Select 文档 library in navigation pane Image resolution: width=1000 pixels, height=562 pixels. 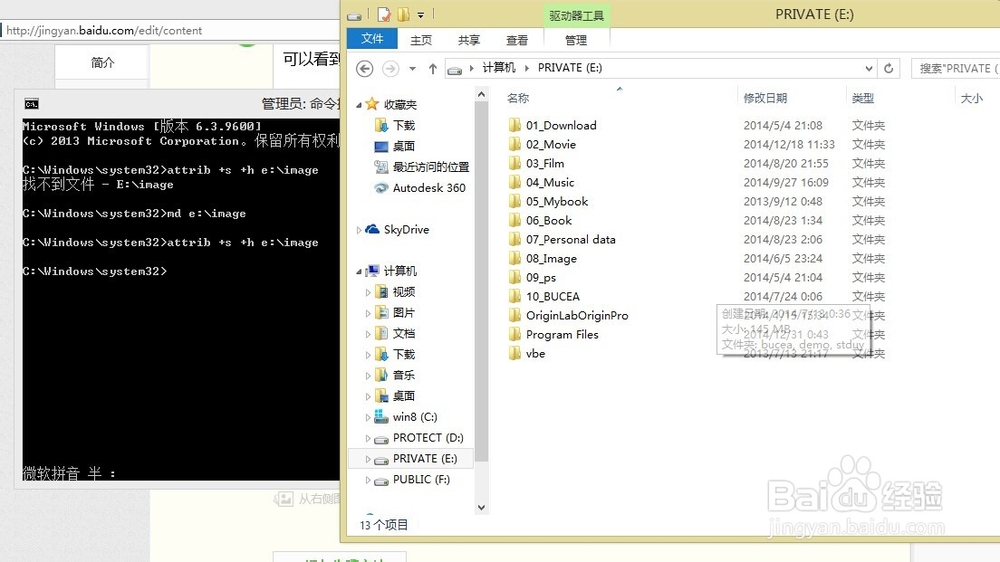404,333
